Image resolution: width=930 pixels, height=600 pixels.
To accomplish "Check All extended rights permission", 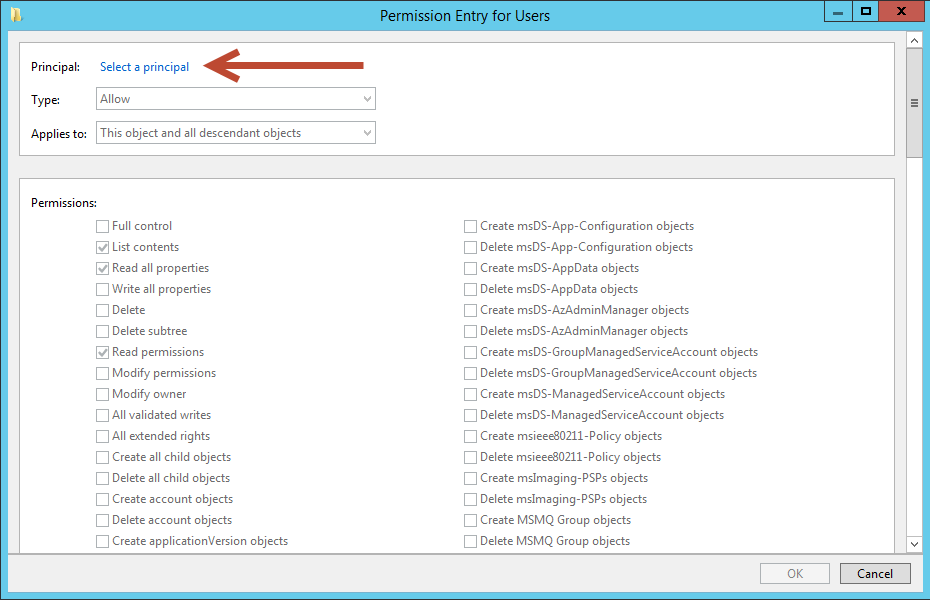I will coord(103,436).
